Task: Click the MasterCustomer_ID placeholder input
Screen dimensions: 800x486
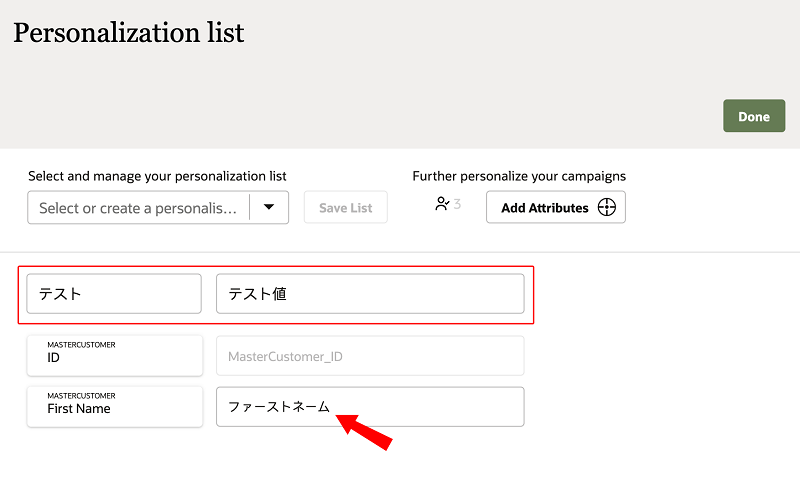Action: (369, 356)
